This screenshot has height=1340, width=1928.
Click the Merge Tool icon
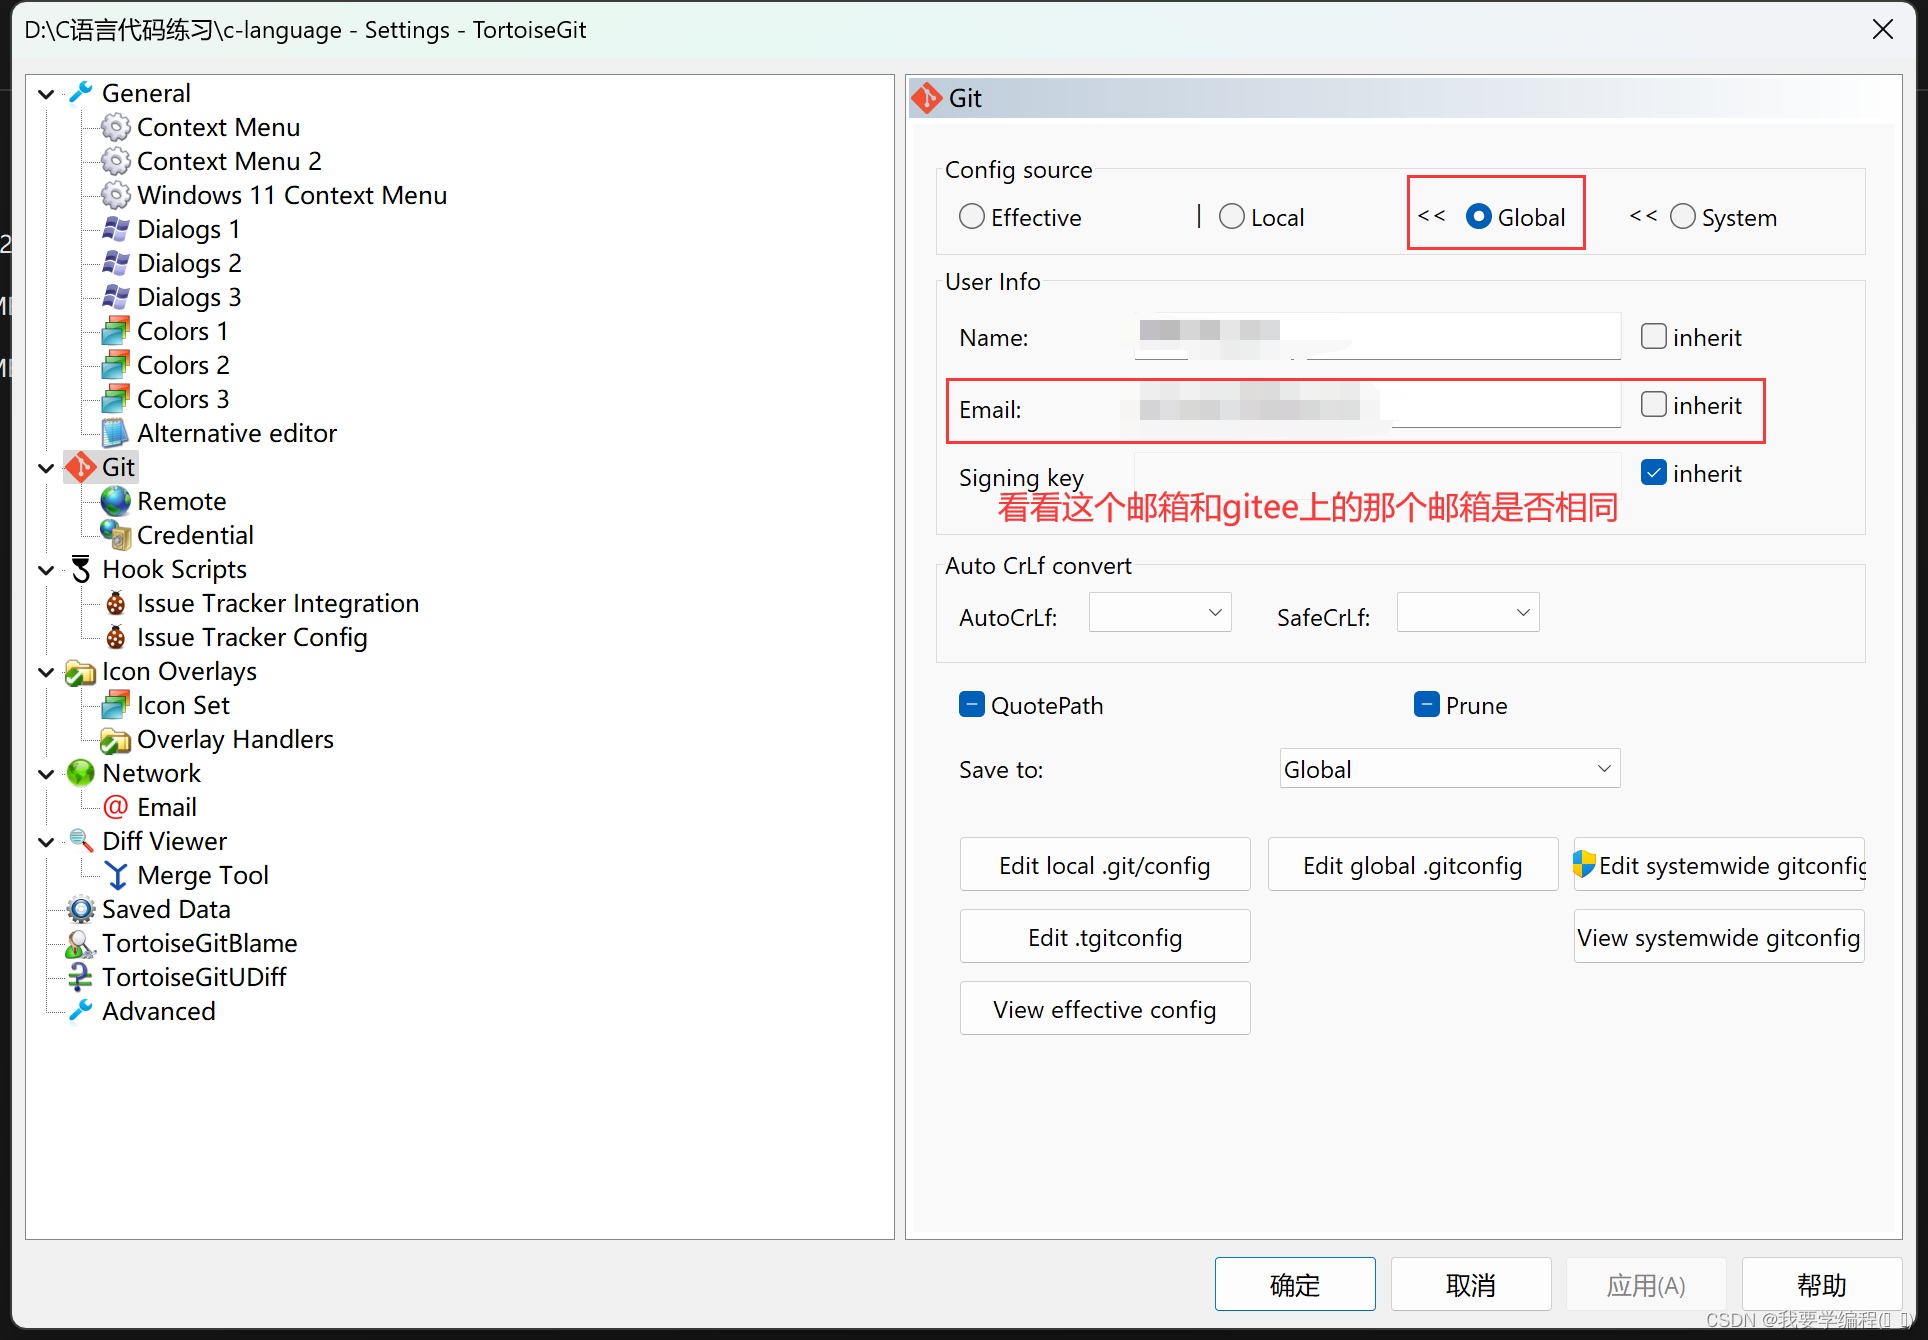pyautogui.click(x=116, y=875)
